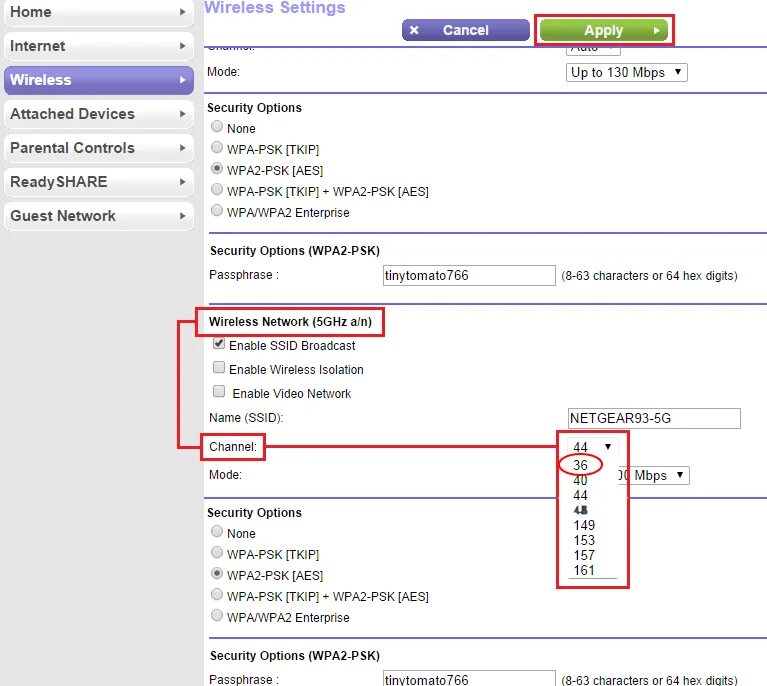The height and width of the screenshot is (686, 767).
Task: Select None in the first Security Options group
Action: point(217,127)
